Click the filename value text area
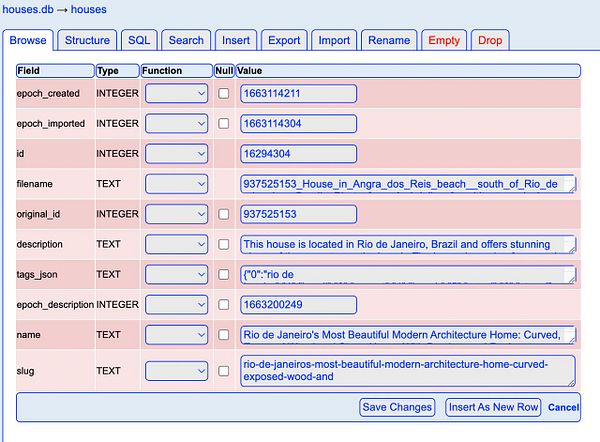Image resolution: width=600 pixels, height=442 pixels. click(x=408, y=184)
